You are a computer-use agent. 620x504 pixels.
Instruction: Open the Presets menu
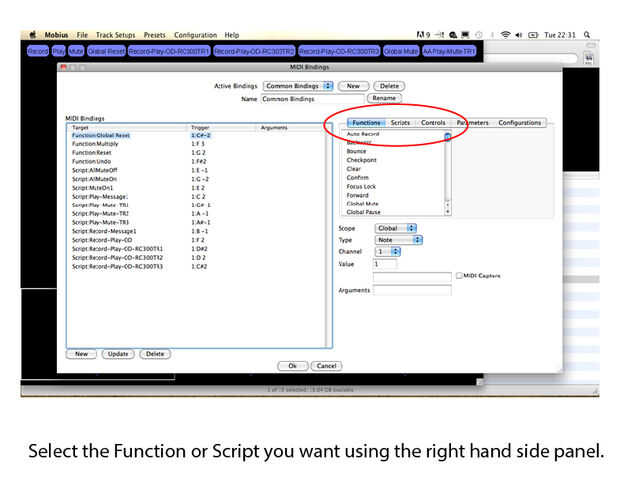[155, 35]
